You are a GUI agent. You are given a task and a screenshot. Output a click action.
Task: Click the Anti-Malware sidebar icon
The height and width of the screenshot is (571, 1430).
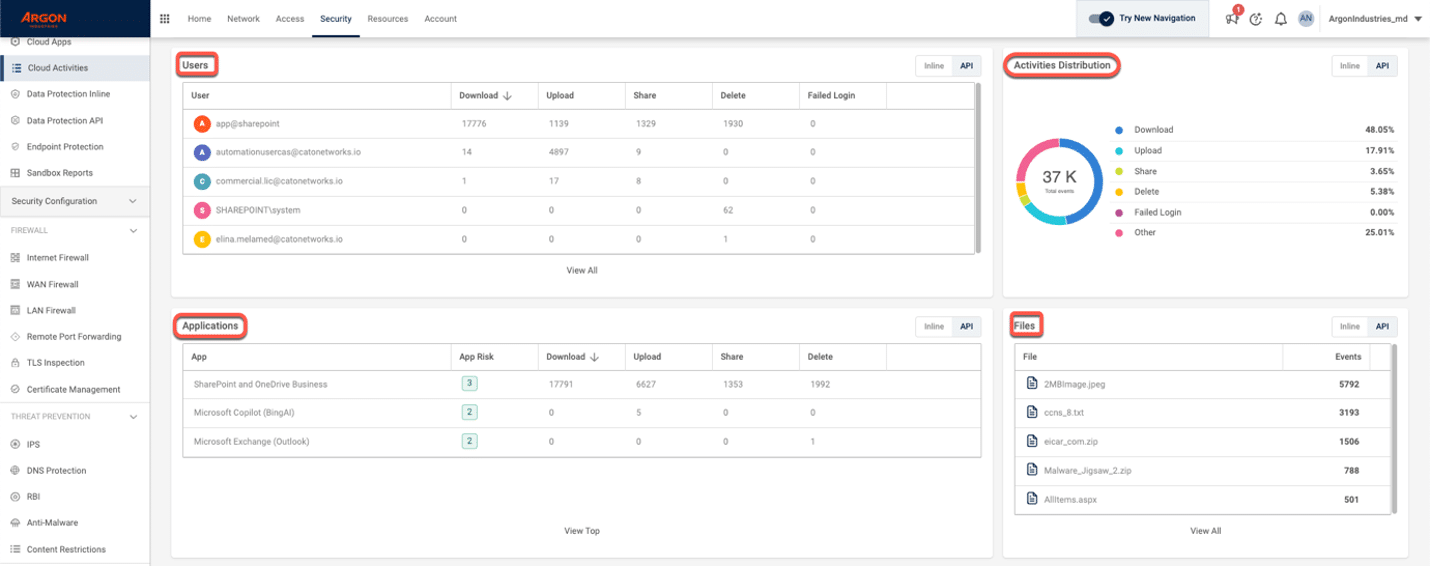[x=16, y=523]
